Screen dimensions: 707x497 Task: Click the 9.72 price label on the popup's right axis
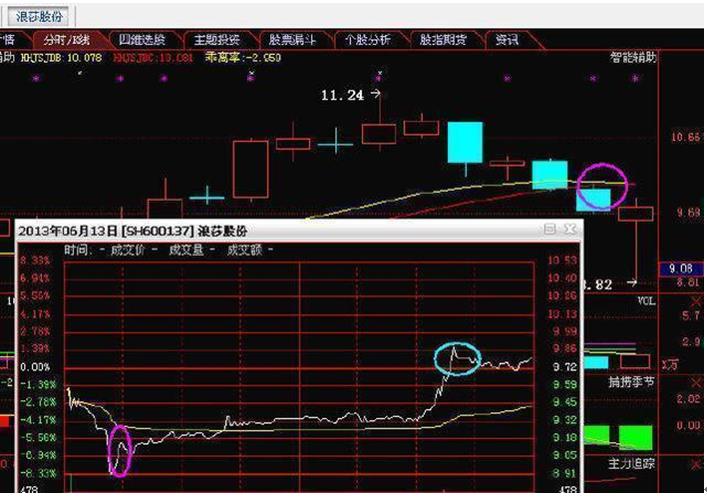click(565, 367)
